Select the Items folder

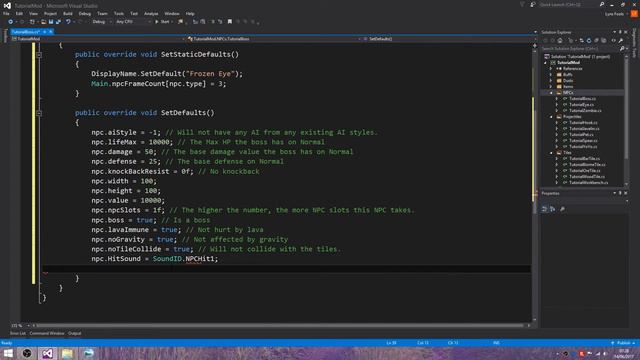coord(568,87)
